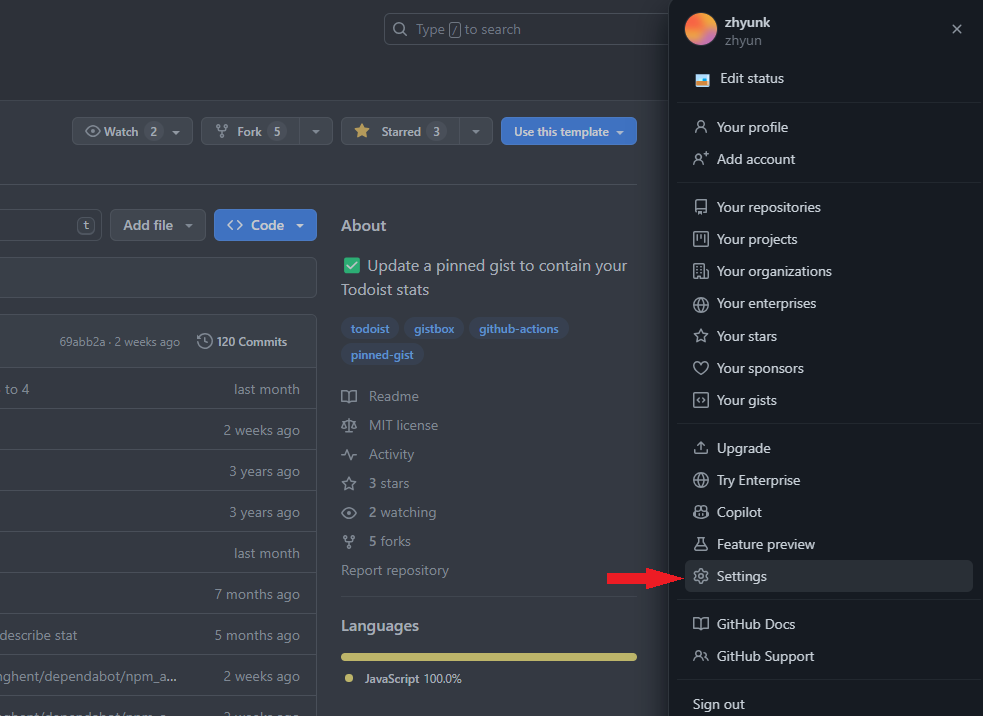Click the Copilot icon in menu

pyautogui.click(x=700, y=512)
